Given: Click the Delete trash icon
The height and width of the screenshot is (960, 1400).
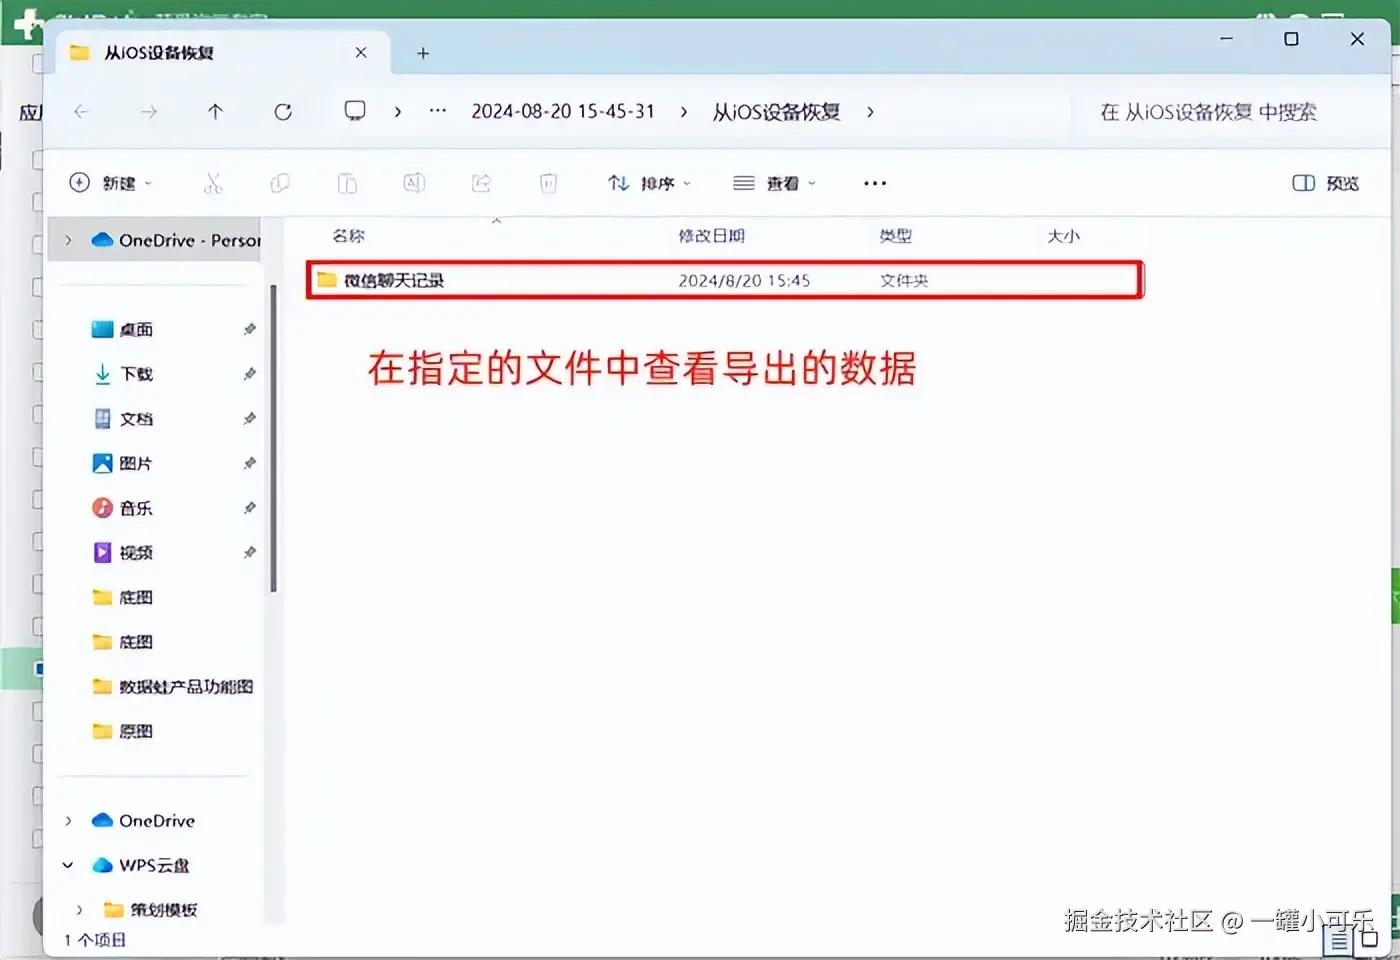Looking at the screenshot, I should click(548, 183).
